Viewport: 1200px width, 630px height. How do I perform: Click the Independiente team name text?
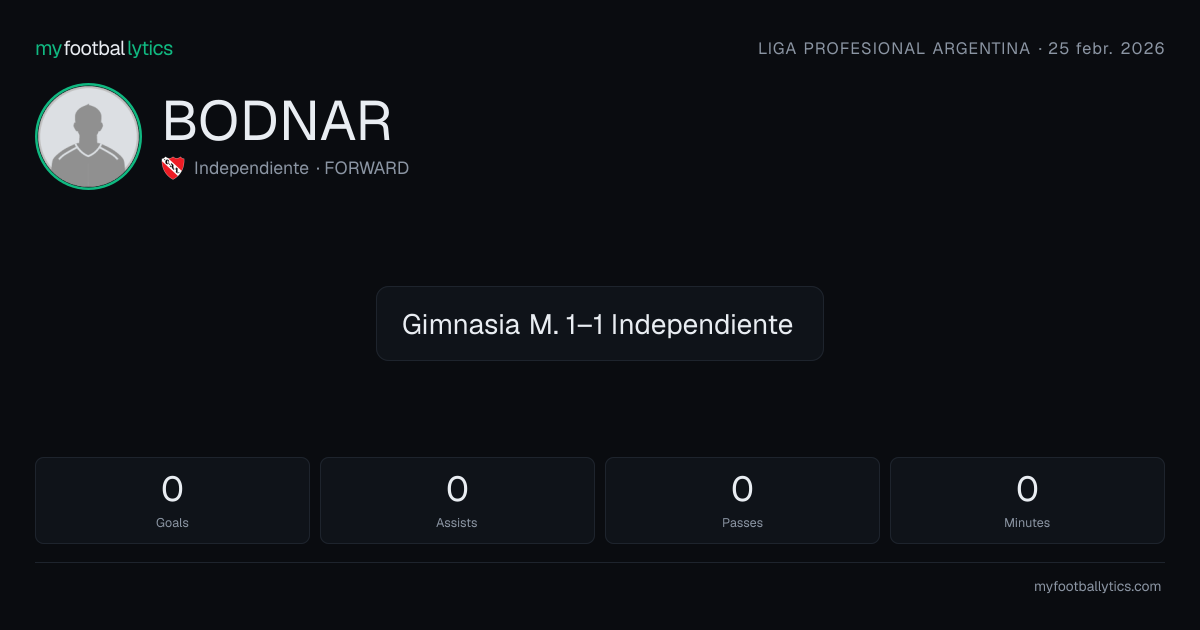pos(251,168)
